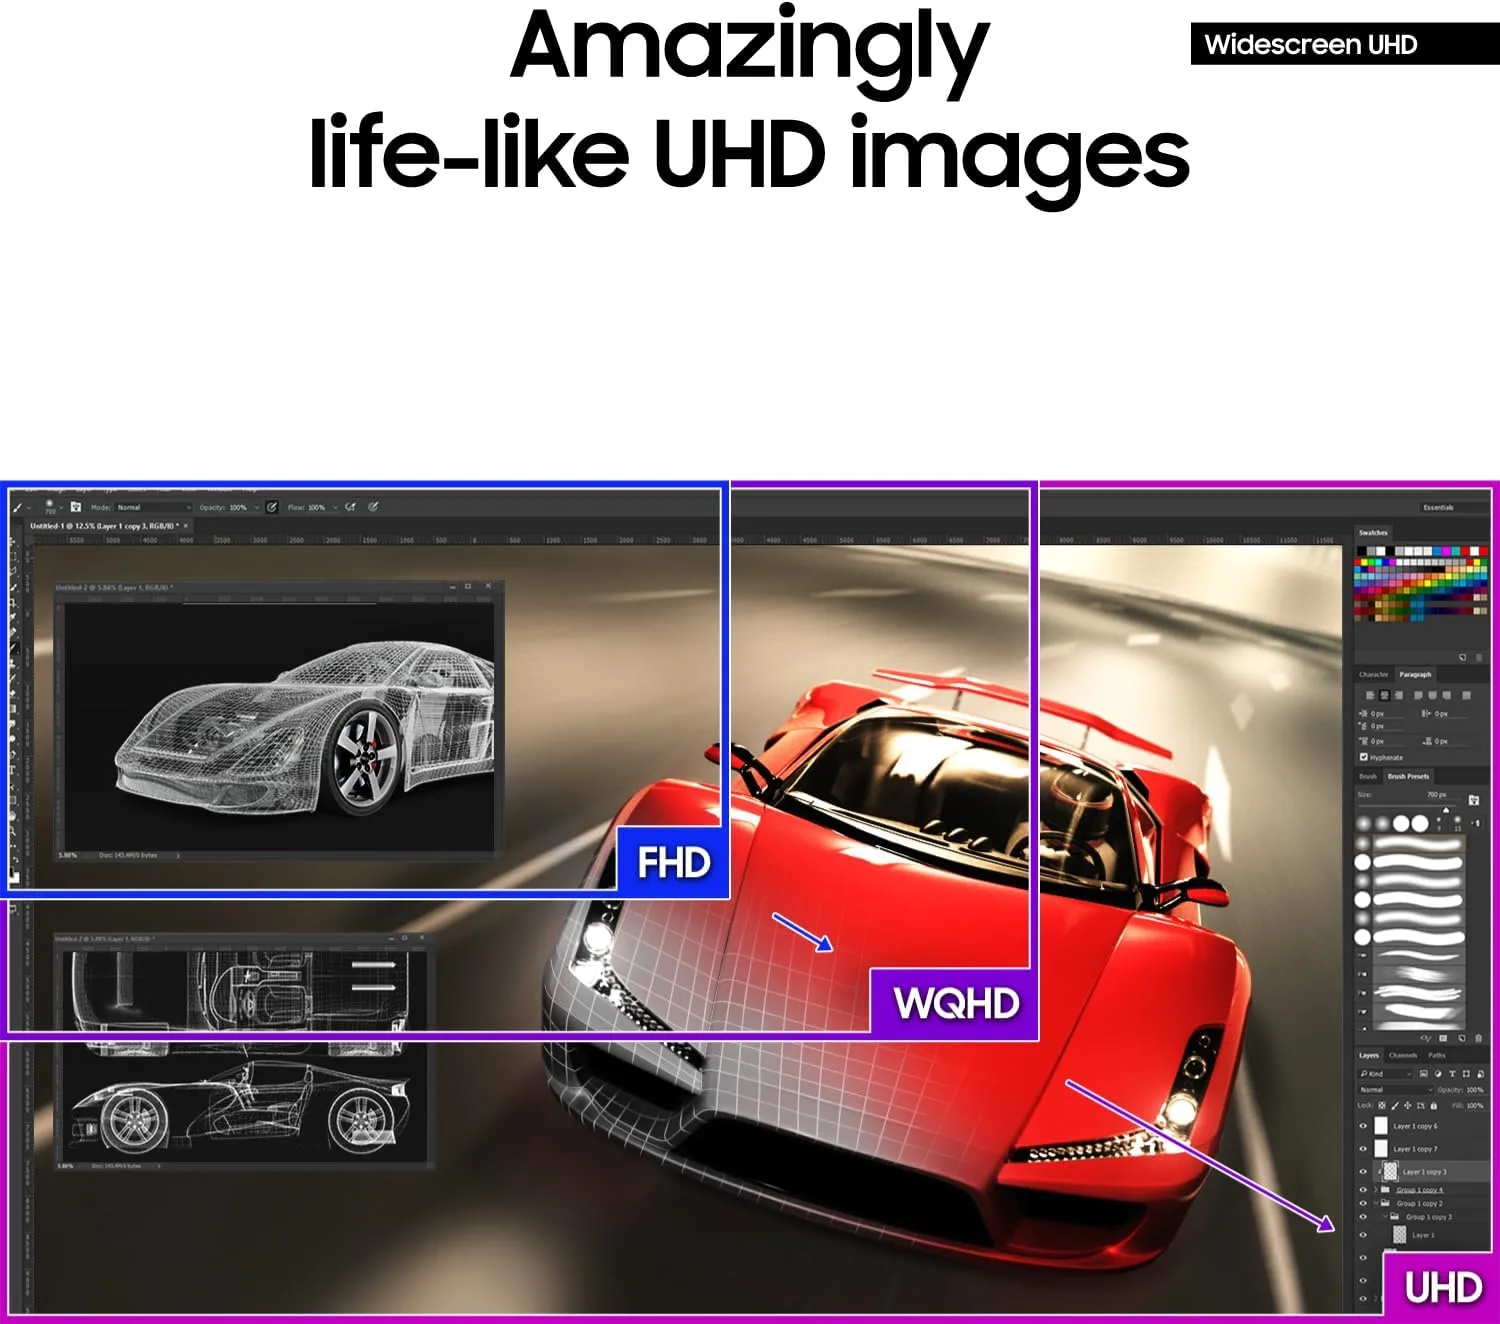Viewport: 1500px width, 1324px height.
Task: Click the airbrush icon beside Flow
Action: 350,507
